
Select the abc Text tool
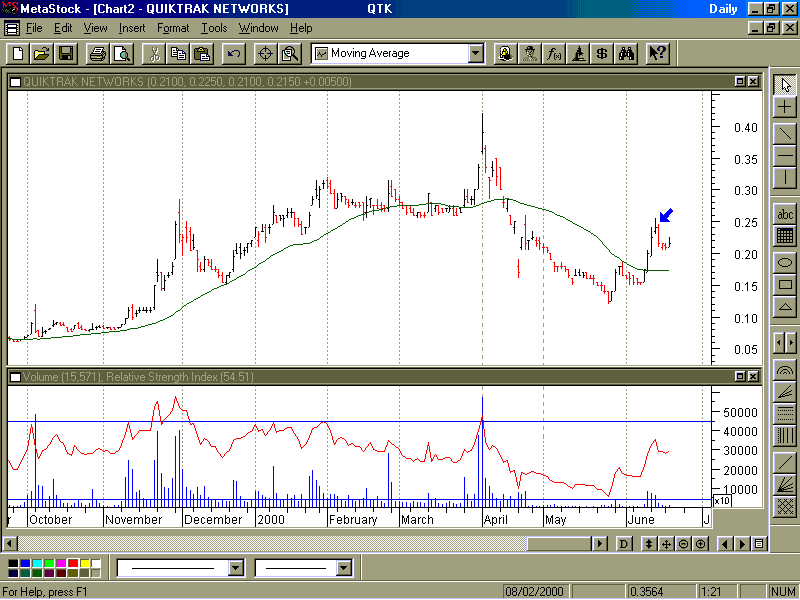[785, 214]
